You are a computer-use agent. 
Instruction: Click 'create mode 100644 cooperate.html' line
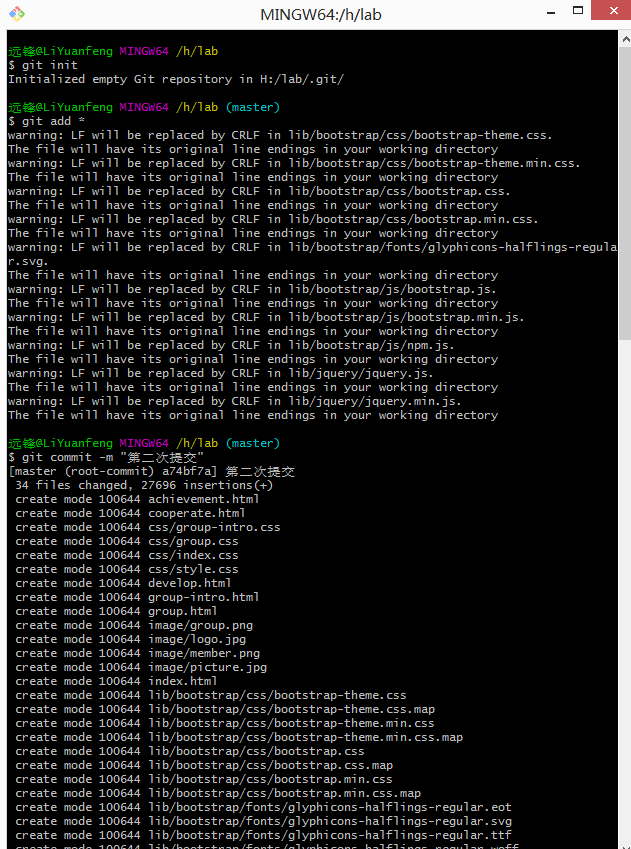(130, 513)
